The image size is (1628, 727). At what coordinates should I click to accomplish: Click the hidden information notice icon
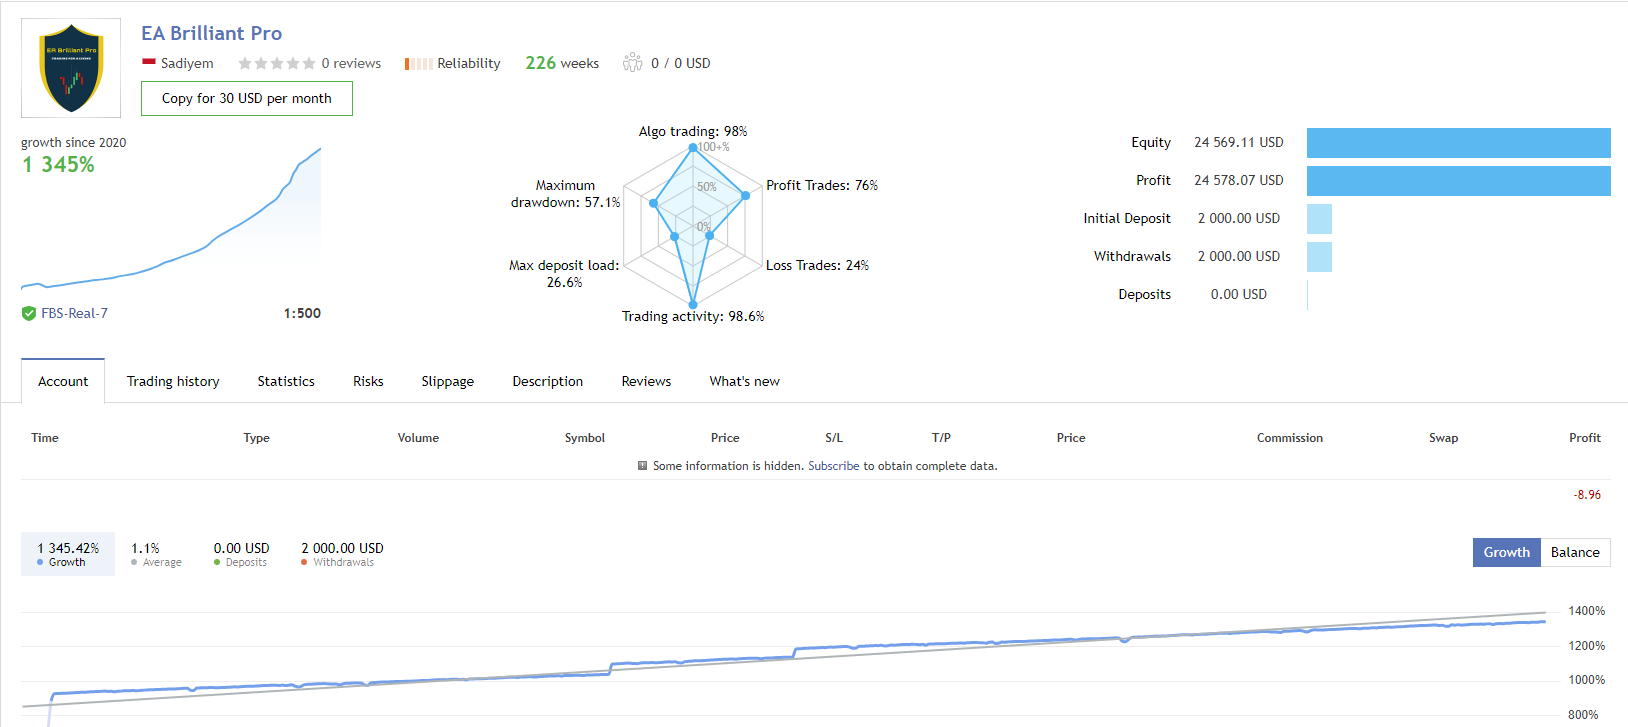[x=642, y=466]
